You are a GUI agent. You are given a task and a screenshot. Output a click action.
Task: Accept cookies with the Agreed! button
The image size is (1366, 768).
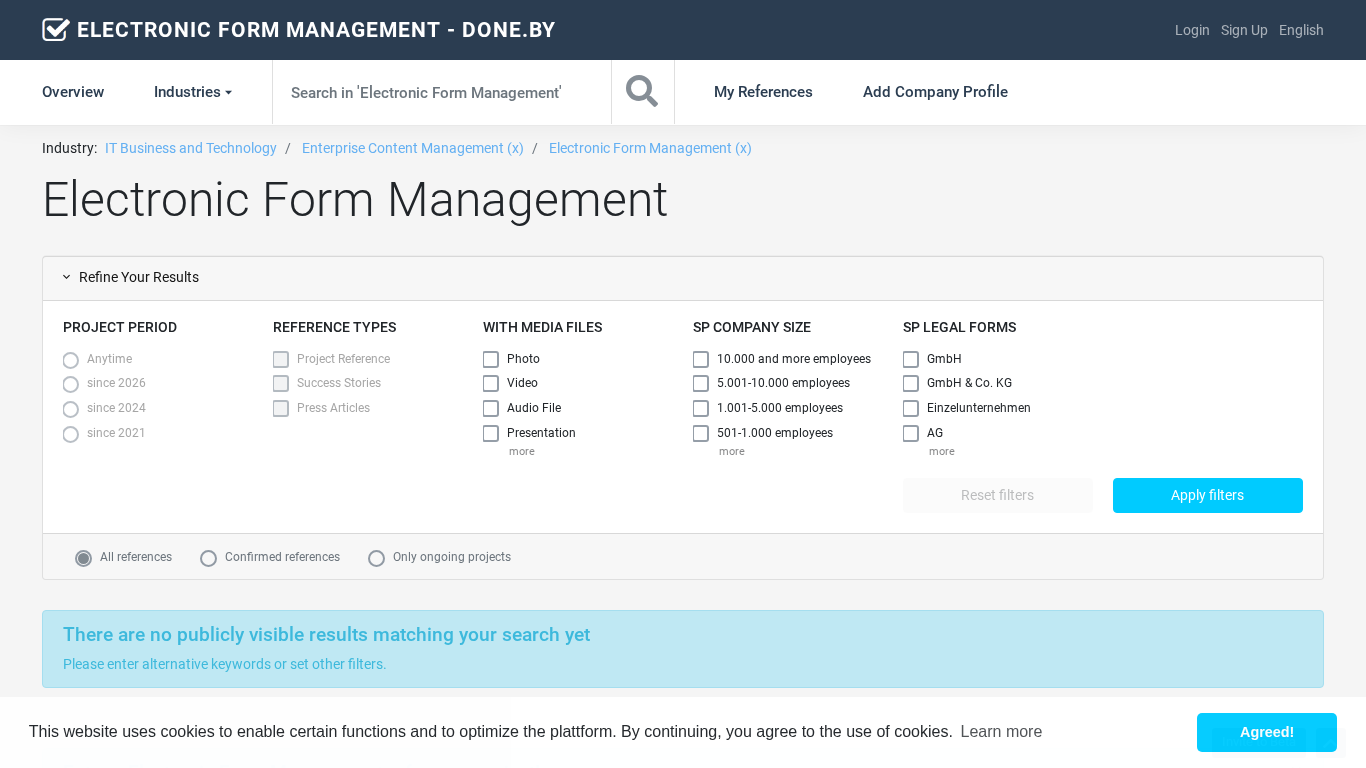click(1266, 732)
